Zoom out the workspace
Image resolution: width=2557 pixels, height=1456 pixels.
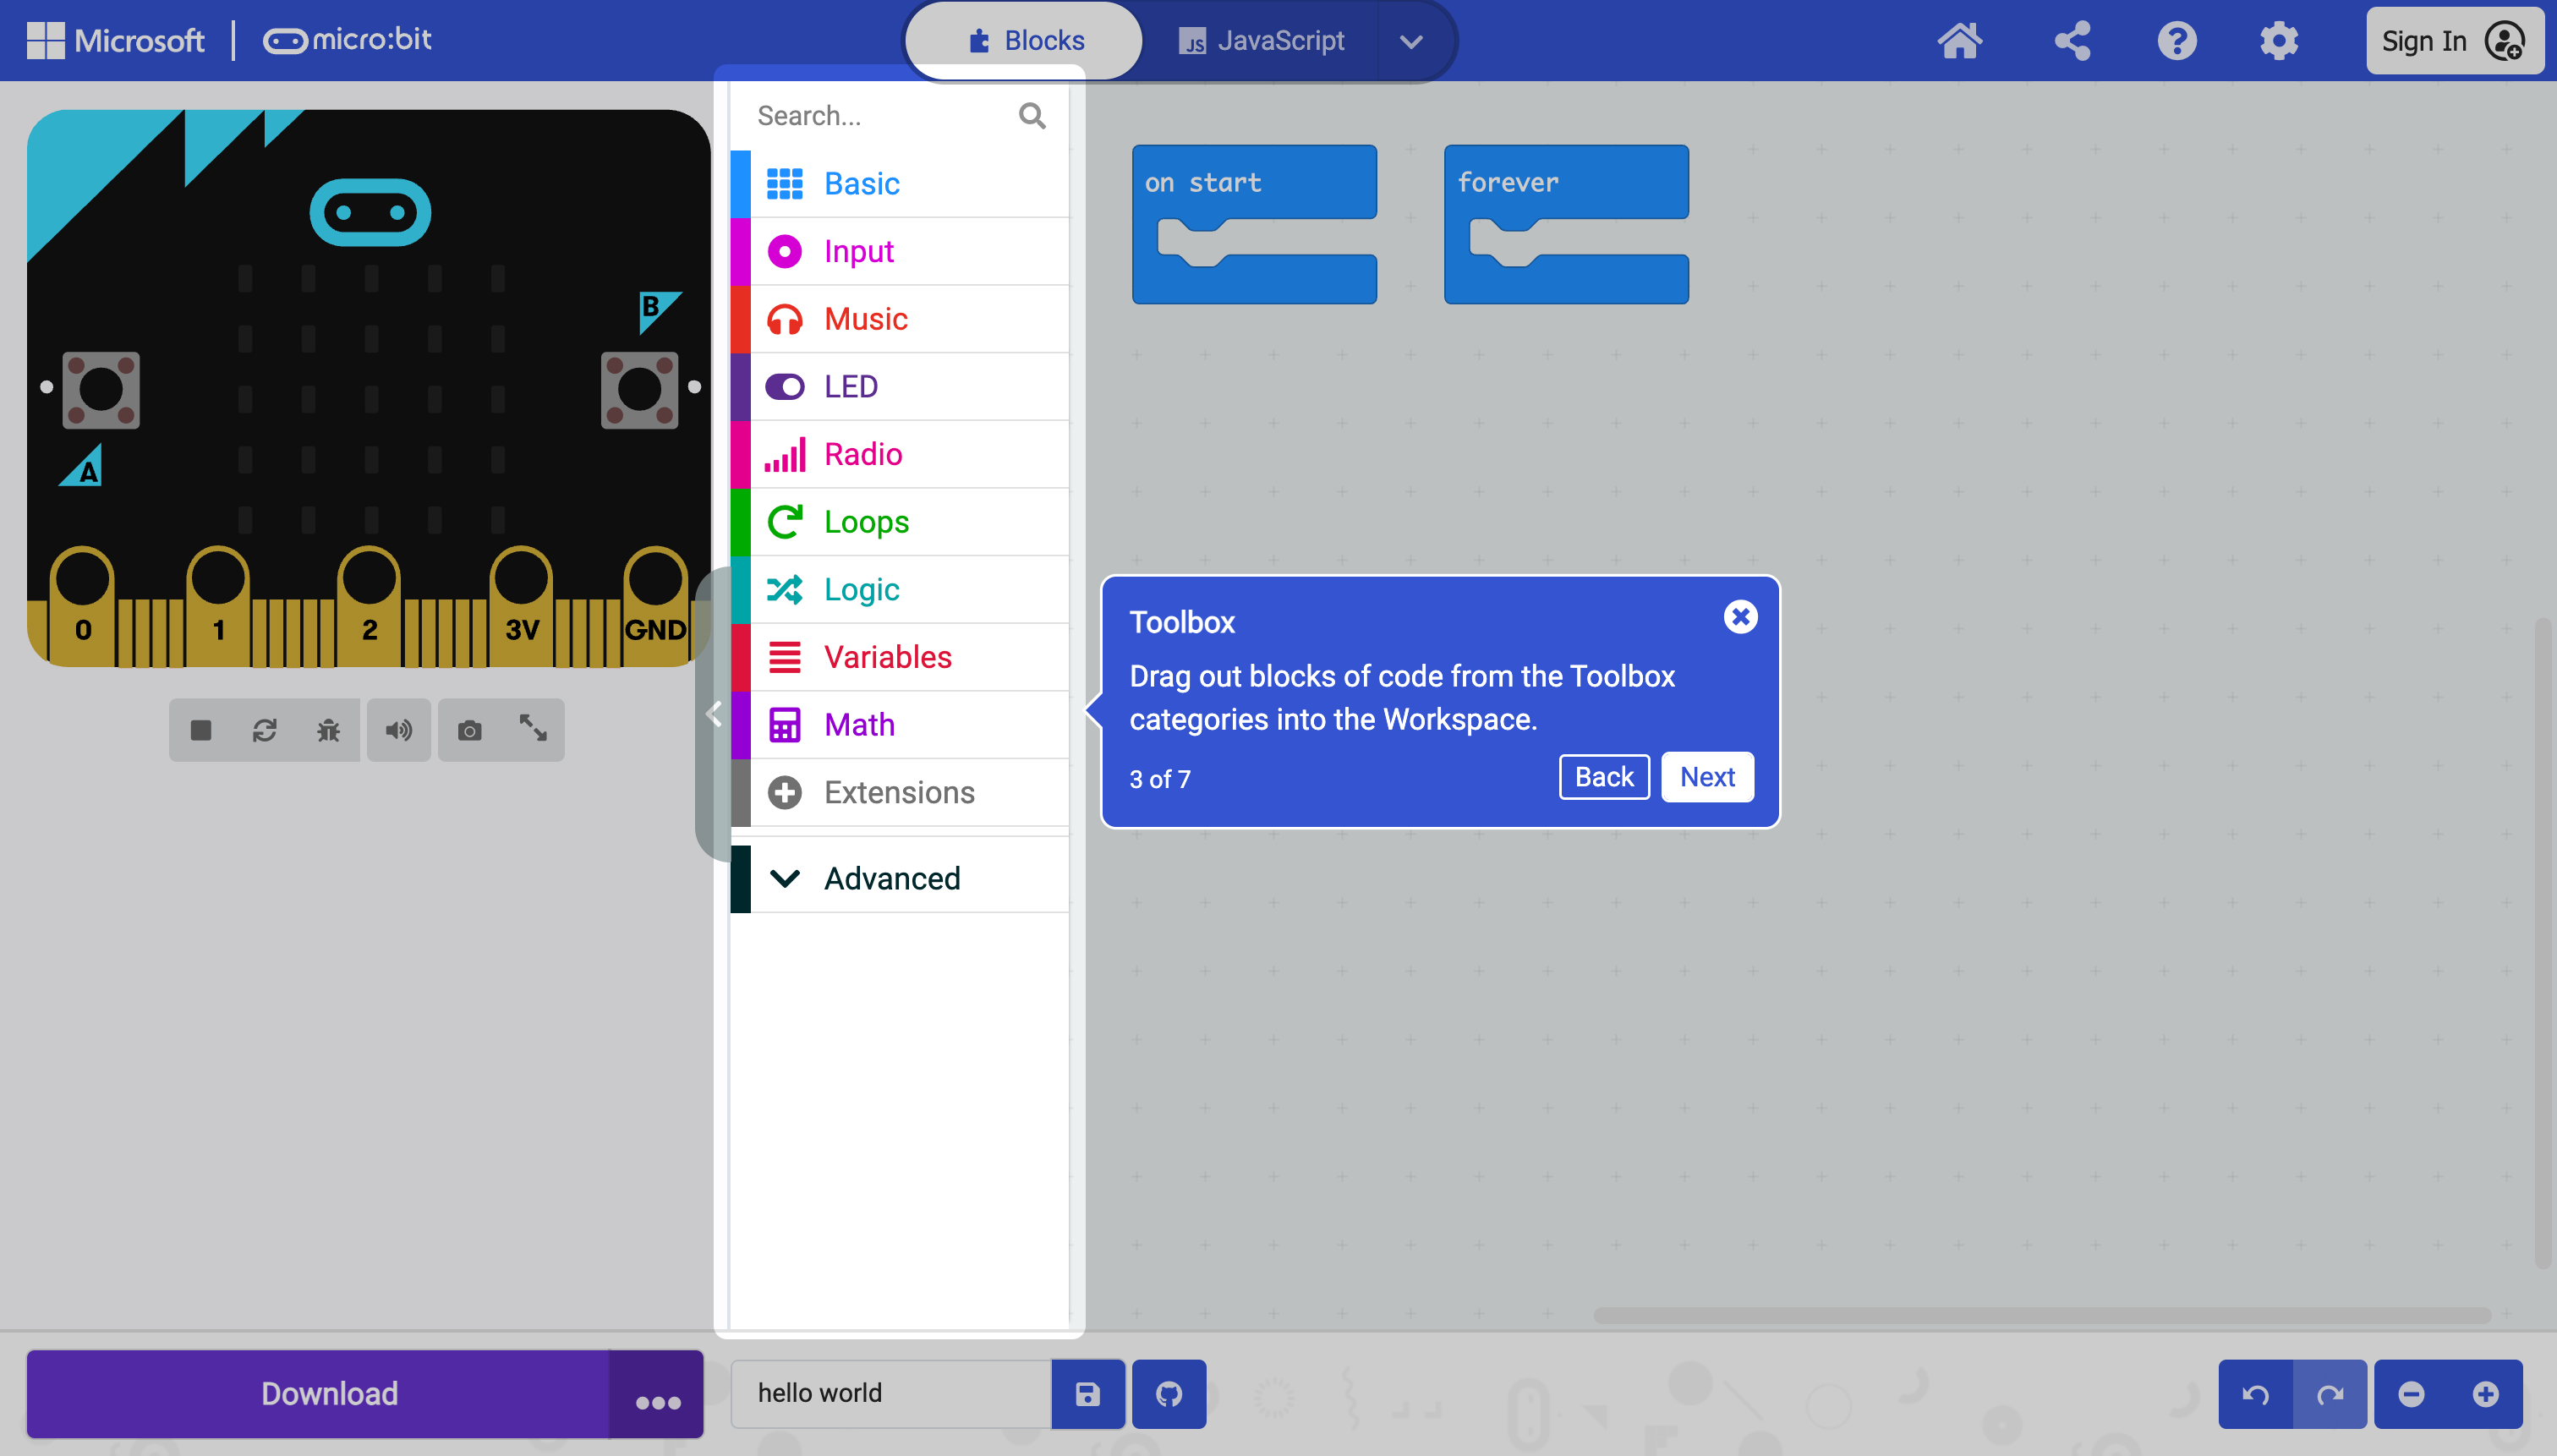(x=2411, y=1393)
